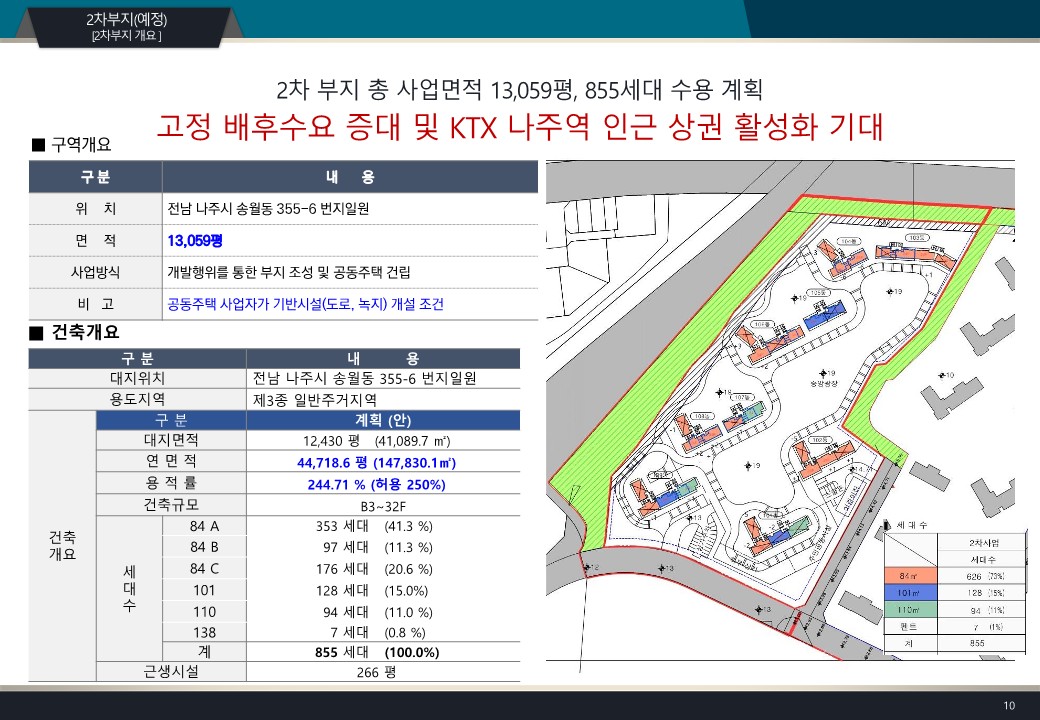Click the '계획 (안)' column header

click(383, 420)
